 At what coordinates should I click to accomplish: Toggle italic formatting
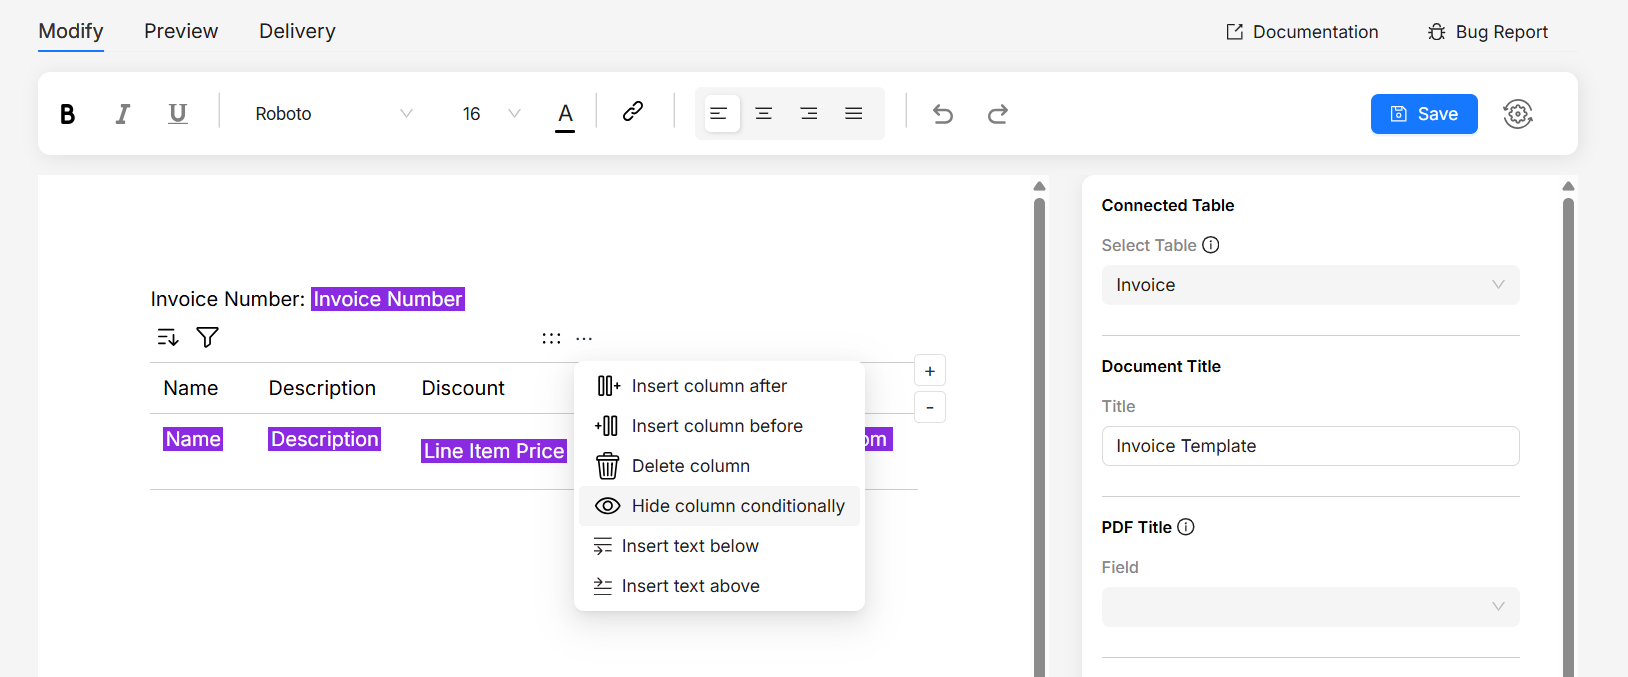click(x=122, y=114)
